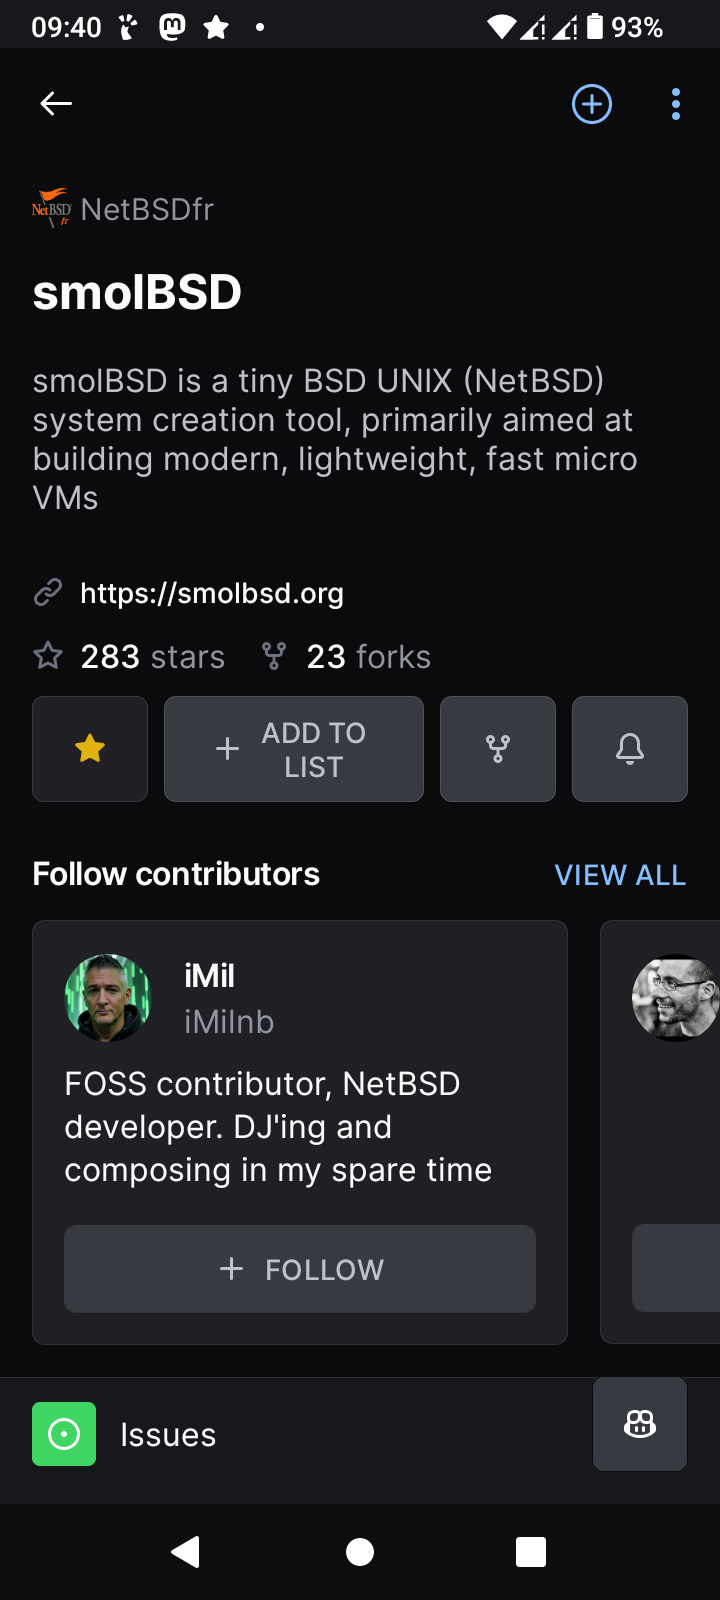The width and height of the screenshot is (720, 1600).
Task: Follow contributor iMil
Action: pos(300,1269)
